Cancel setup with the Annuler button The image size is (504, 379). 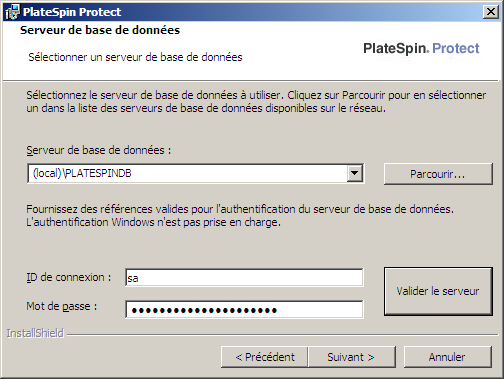click(x=448, y=357)
